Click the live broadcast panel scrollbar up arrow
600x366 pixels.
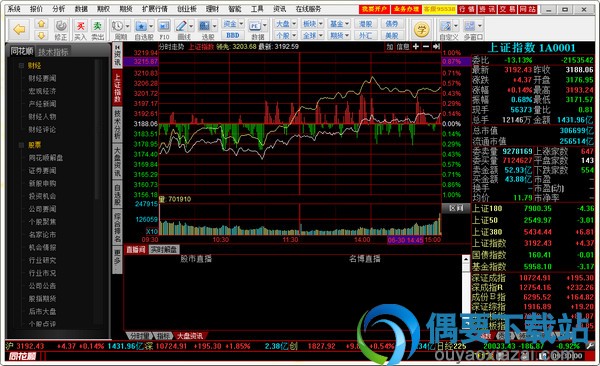pyautogui.click(x=466, y=260)
